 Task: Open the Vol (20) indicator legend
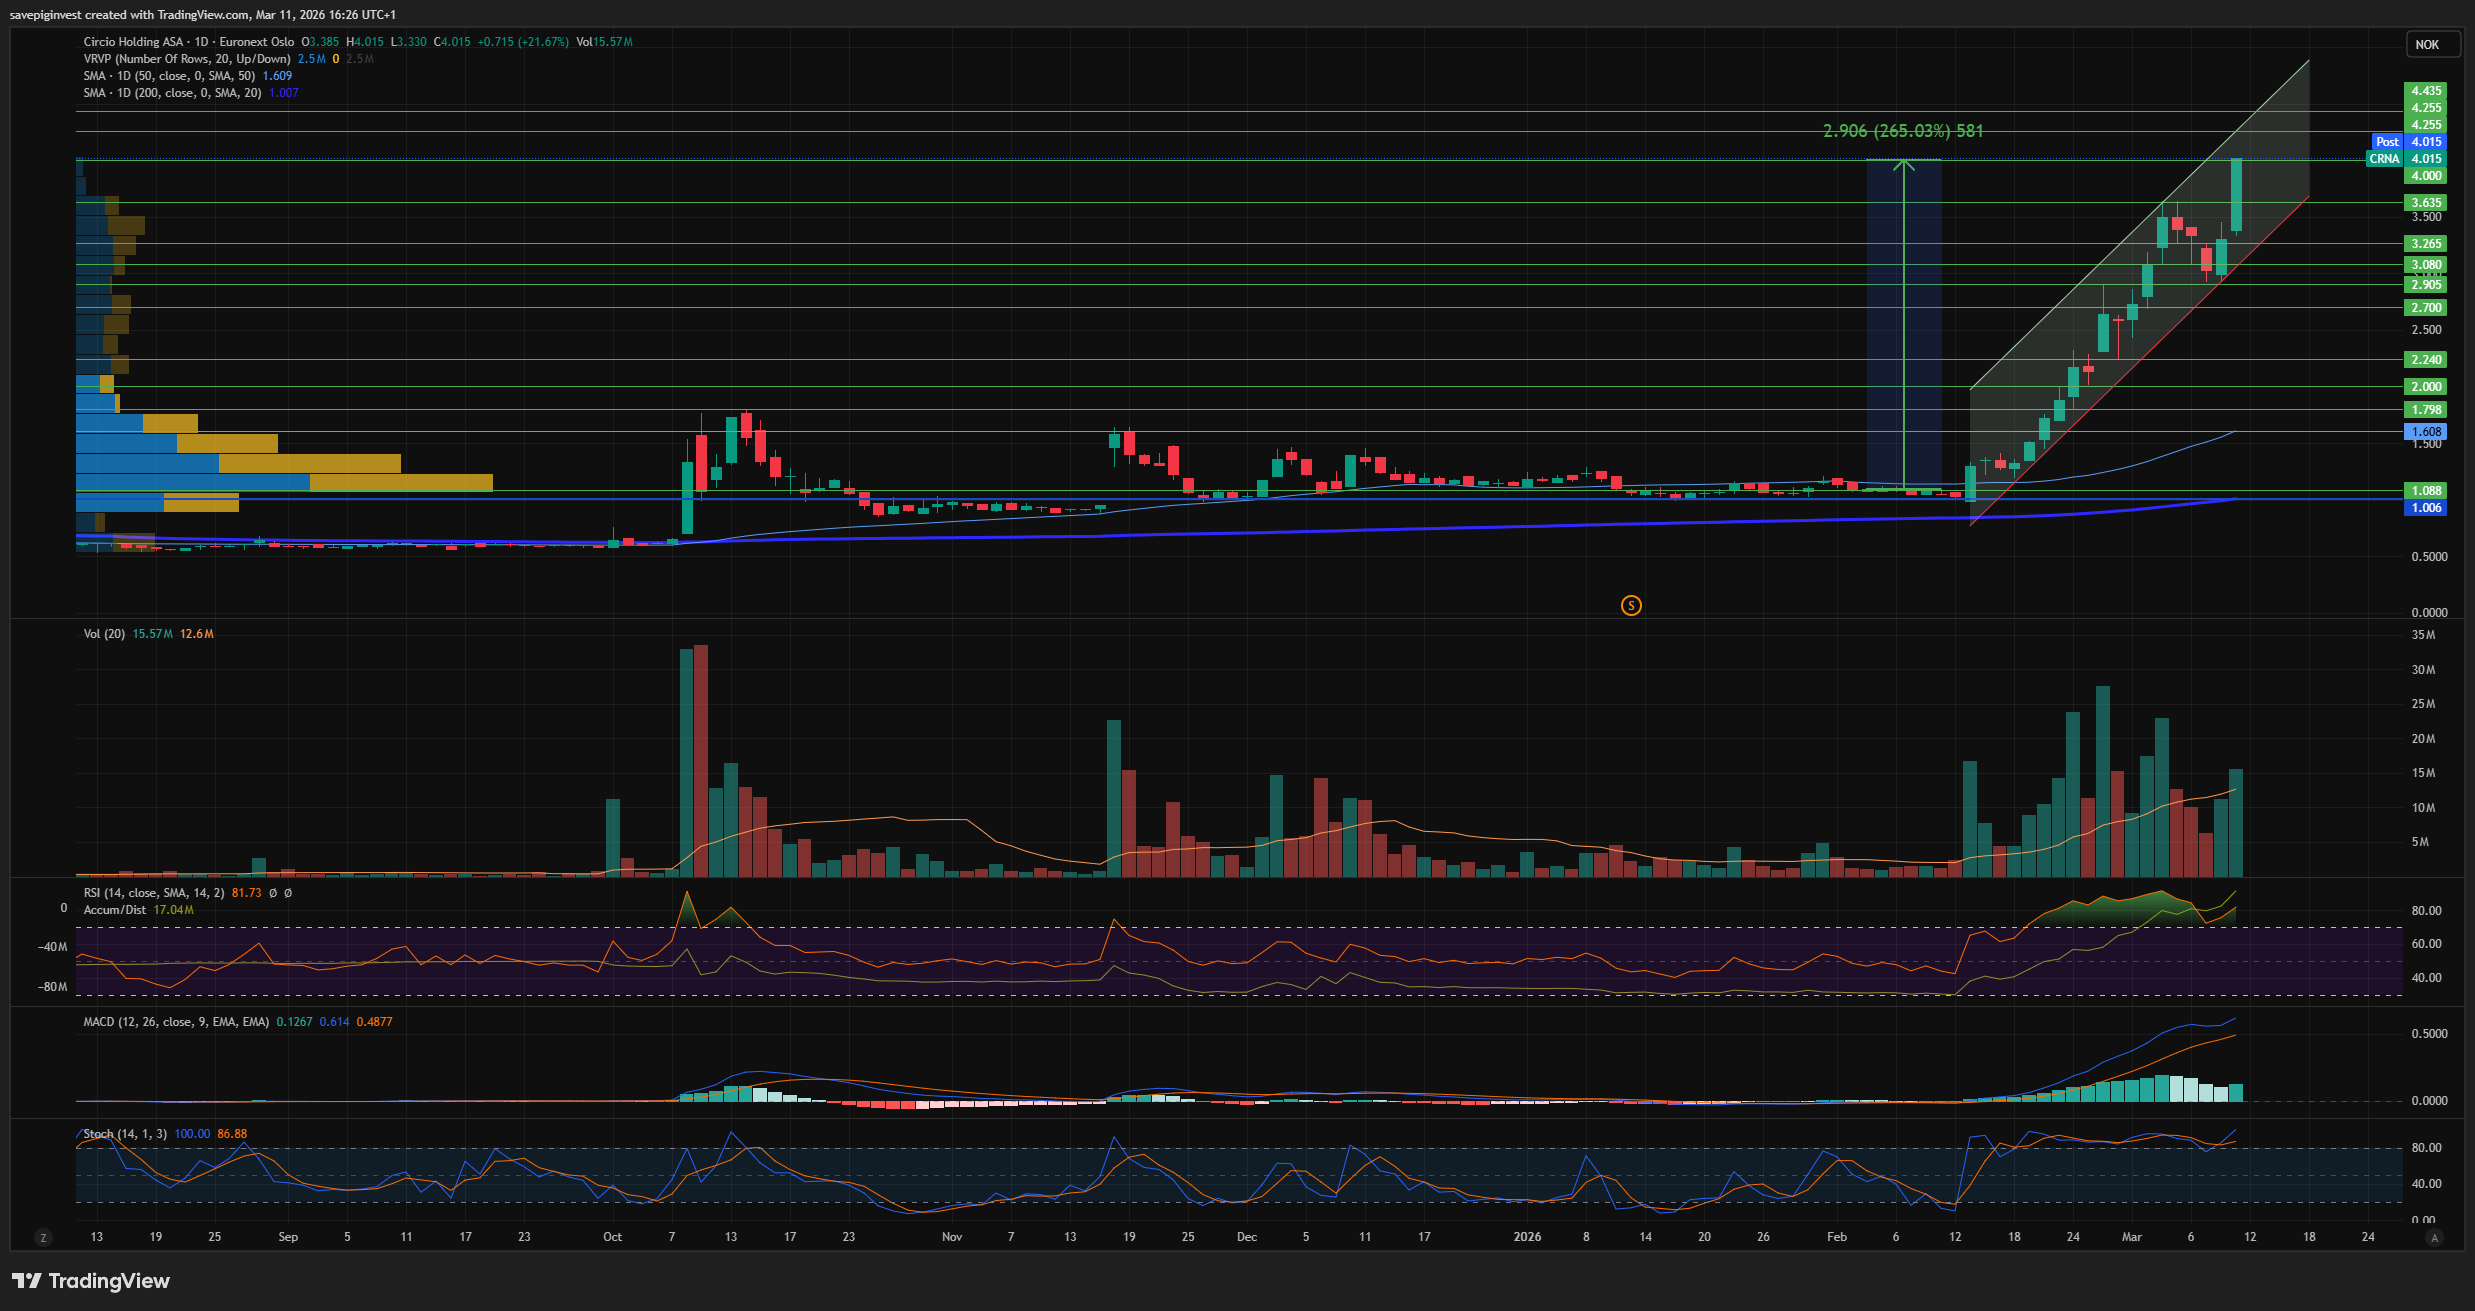104,634
